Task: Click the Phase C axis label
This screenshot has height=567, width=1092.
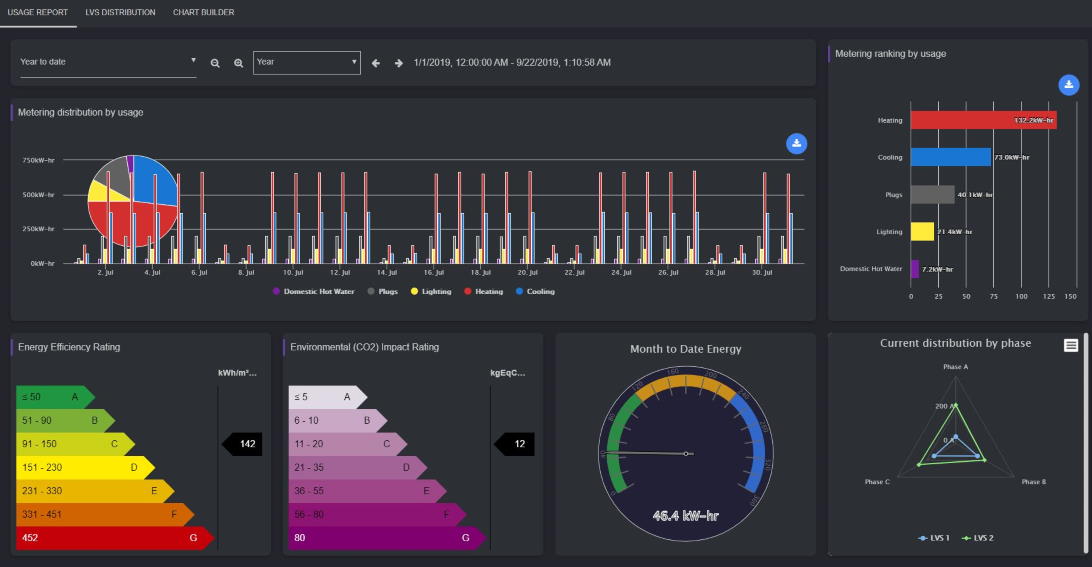Action: tap(877, 482)
